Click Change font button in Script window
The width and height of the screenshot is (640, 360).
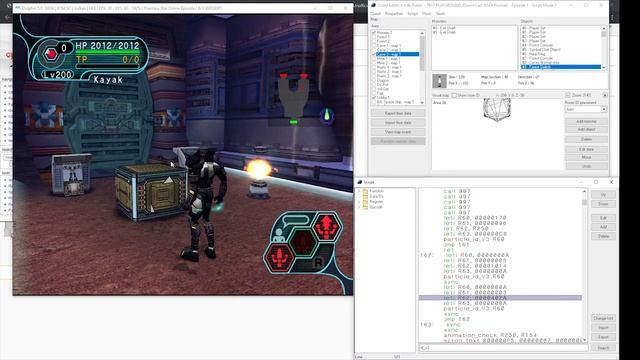(603, 318)
